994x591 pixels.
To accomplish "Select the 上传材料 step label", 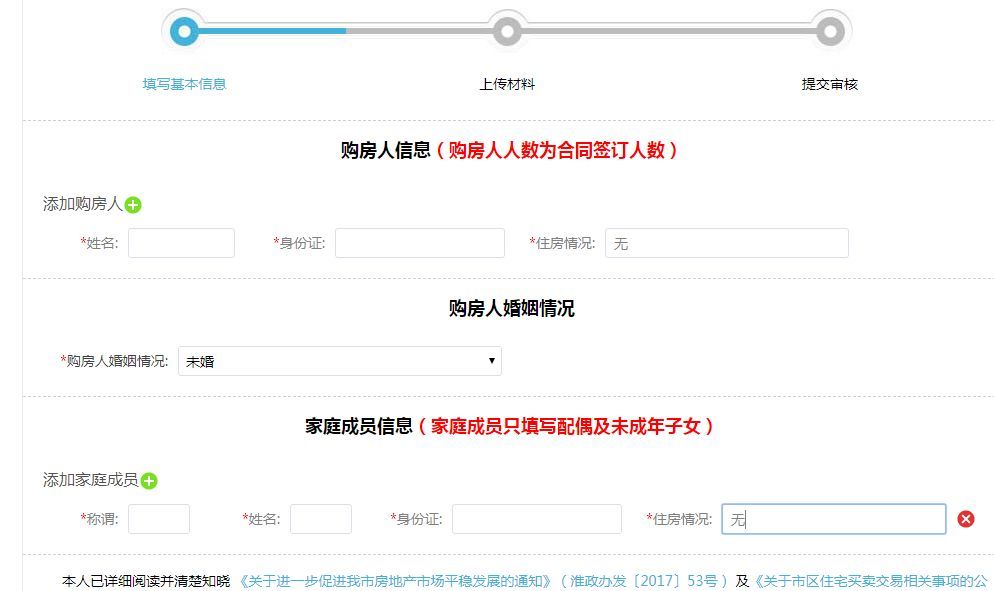I will [x=507, y=84].
